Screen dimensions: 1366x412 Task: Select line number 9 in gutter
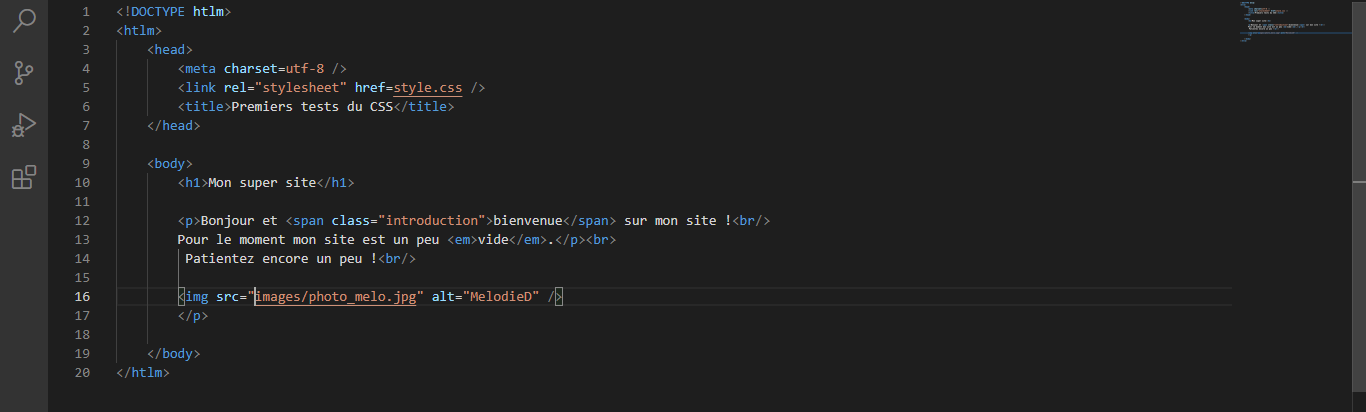(x=86, y=164)
